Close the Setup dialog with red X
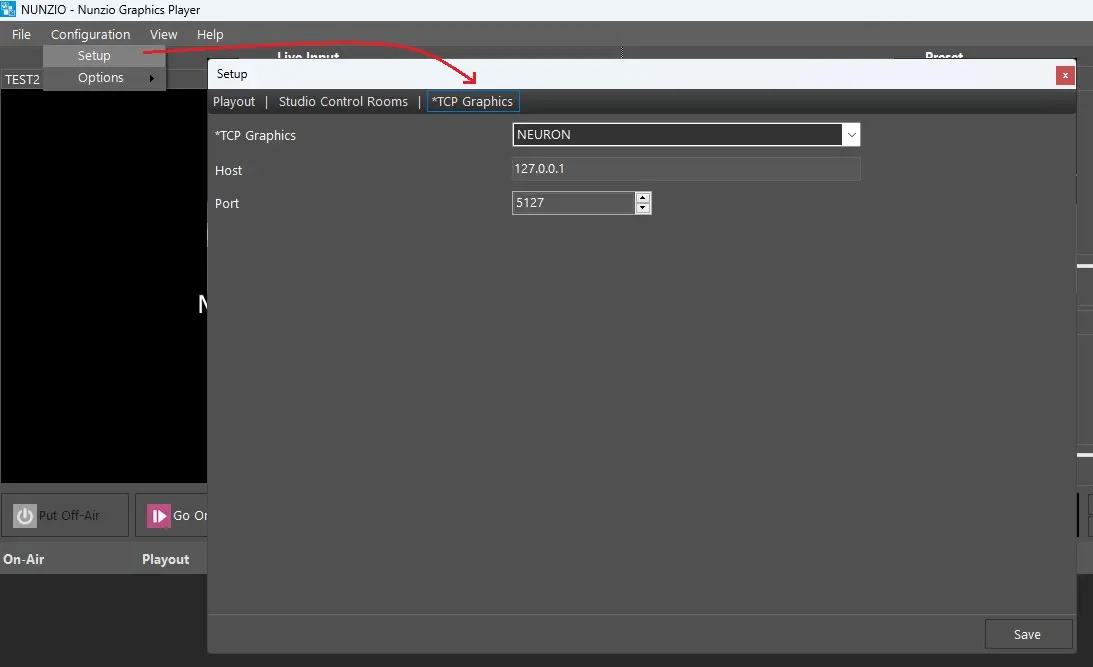1093x667 pixels. 1065,75
